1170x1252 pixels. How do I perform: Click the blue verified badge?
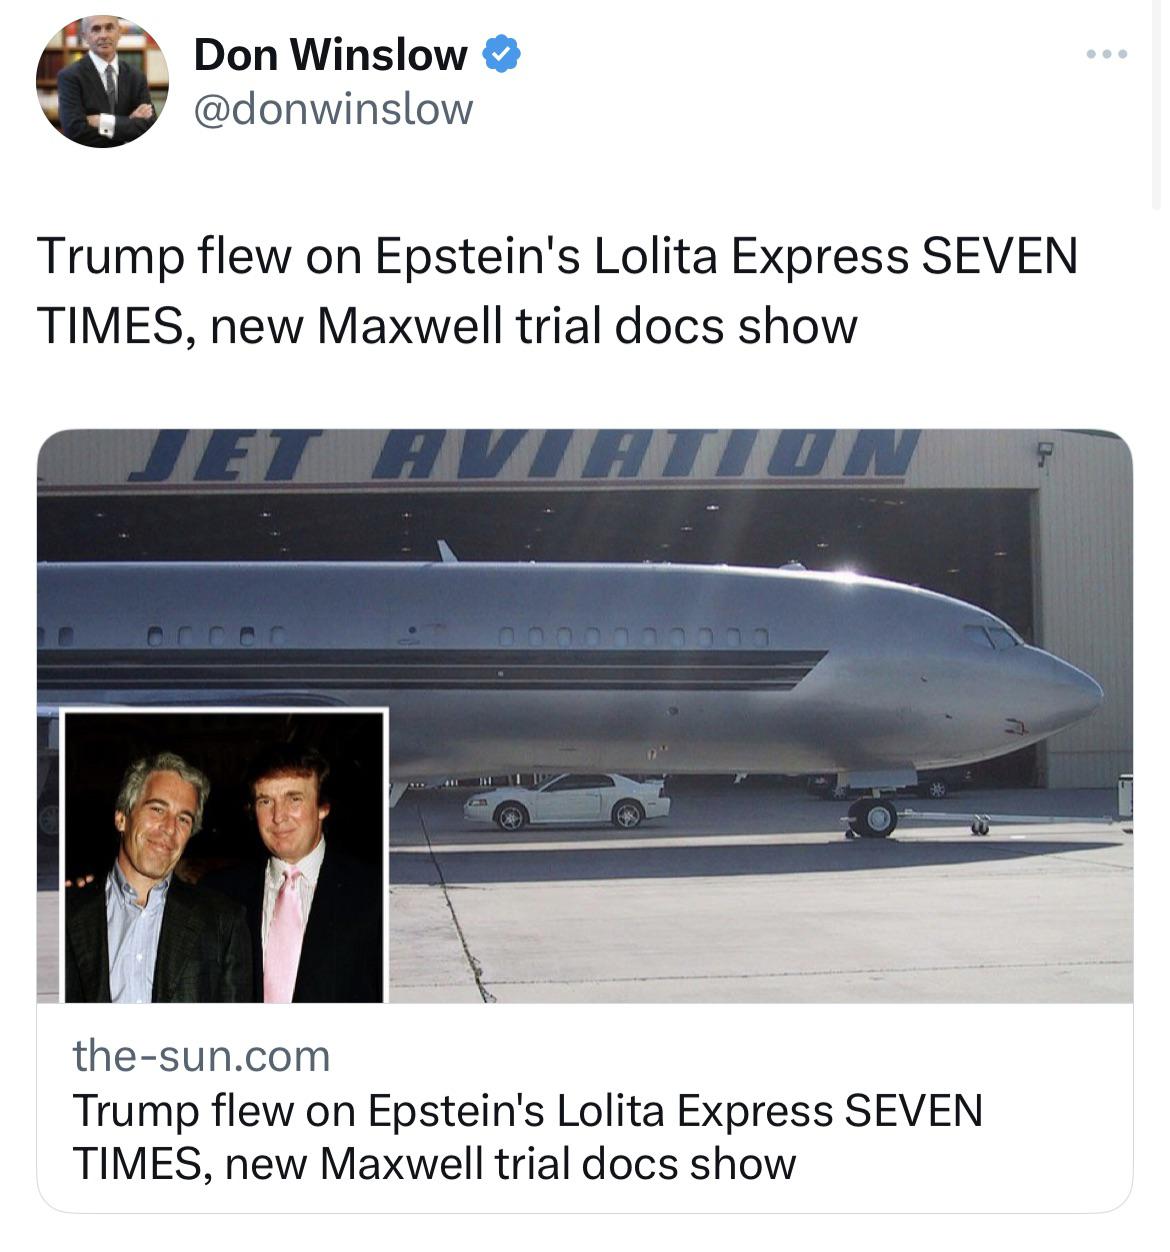point(501,55)
